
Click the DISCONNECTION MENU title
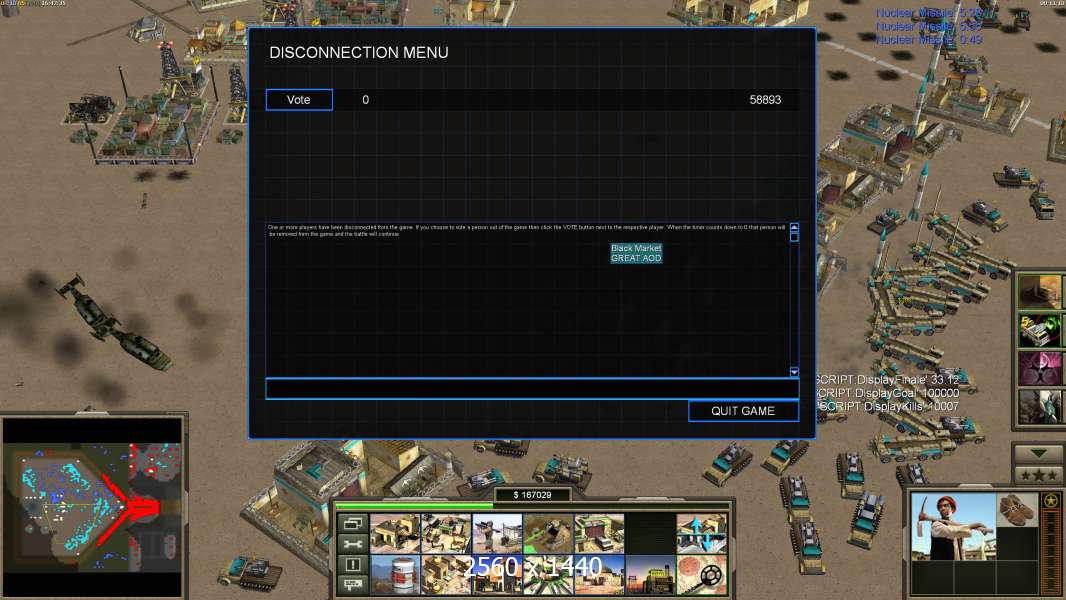pyautogui.click(x=359, y=52)
